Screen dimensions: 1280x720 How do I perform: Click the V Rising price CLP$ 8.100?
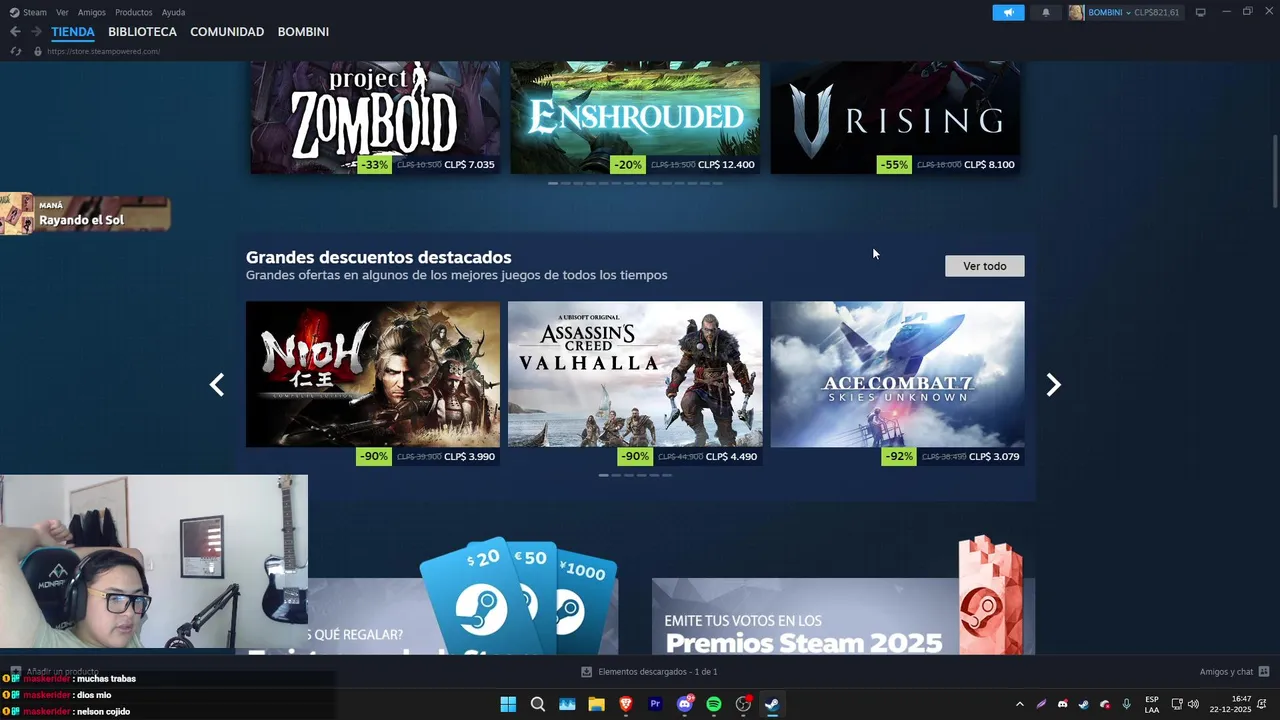point(989,165)
